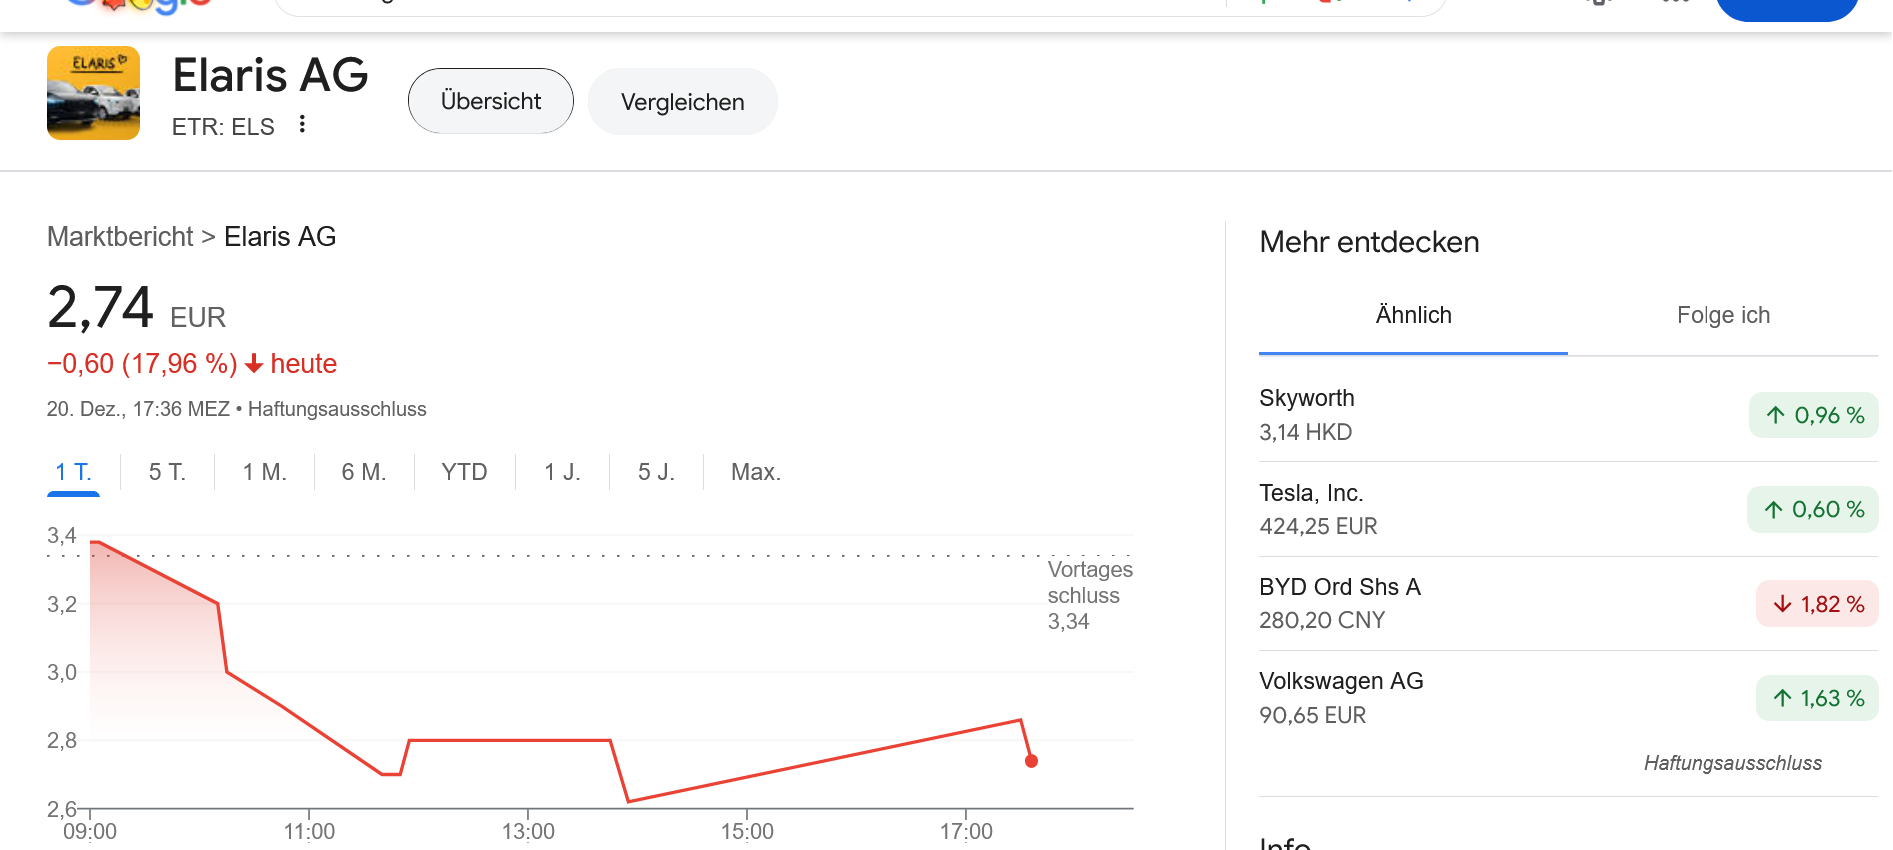The image size is (1893, 850).
Task: Switch chart to 5 J. range
Action: [656, 472]
